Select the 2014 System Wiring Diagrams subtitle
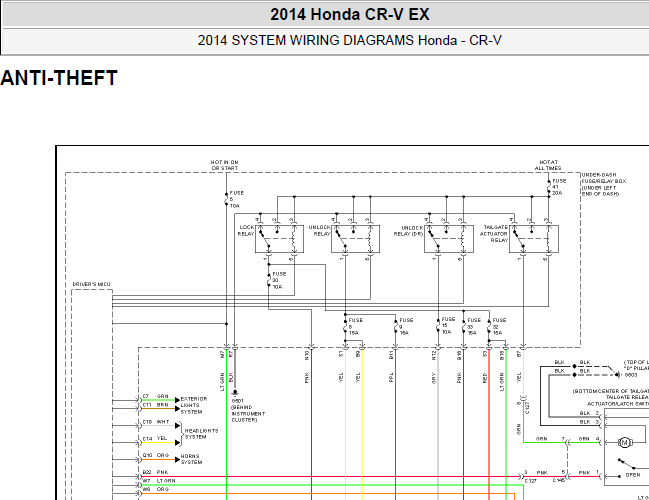This screenshot has height=500, width=649. (x=350, y=41)
